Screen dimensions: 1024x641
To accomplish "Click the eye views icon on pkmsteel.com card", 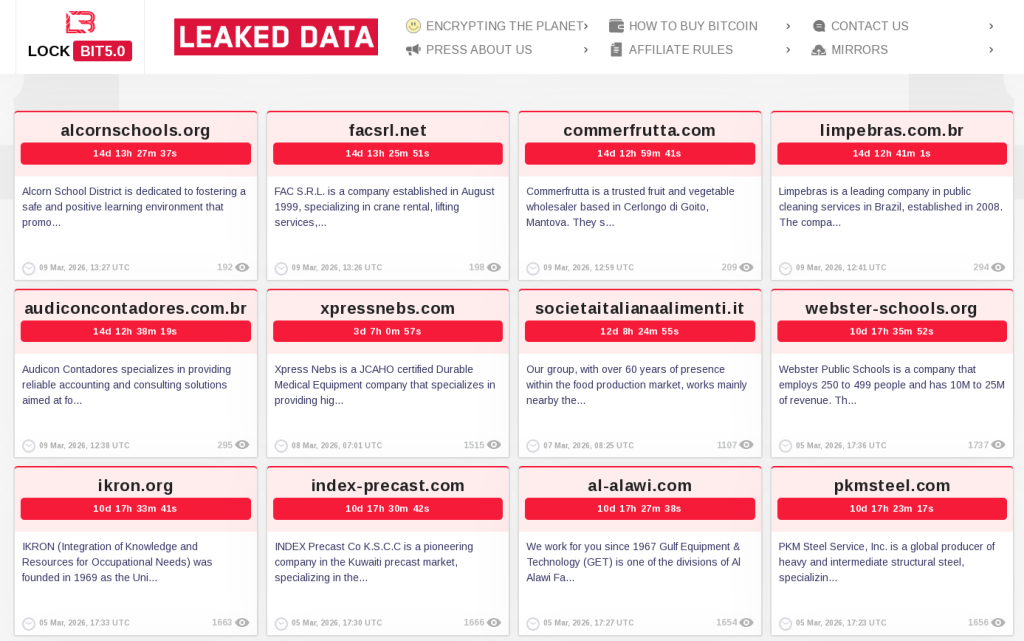I will click(998, 623).
